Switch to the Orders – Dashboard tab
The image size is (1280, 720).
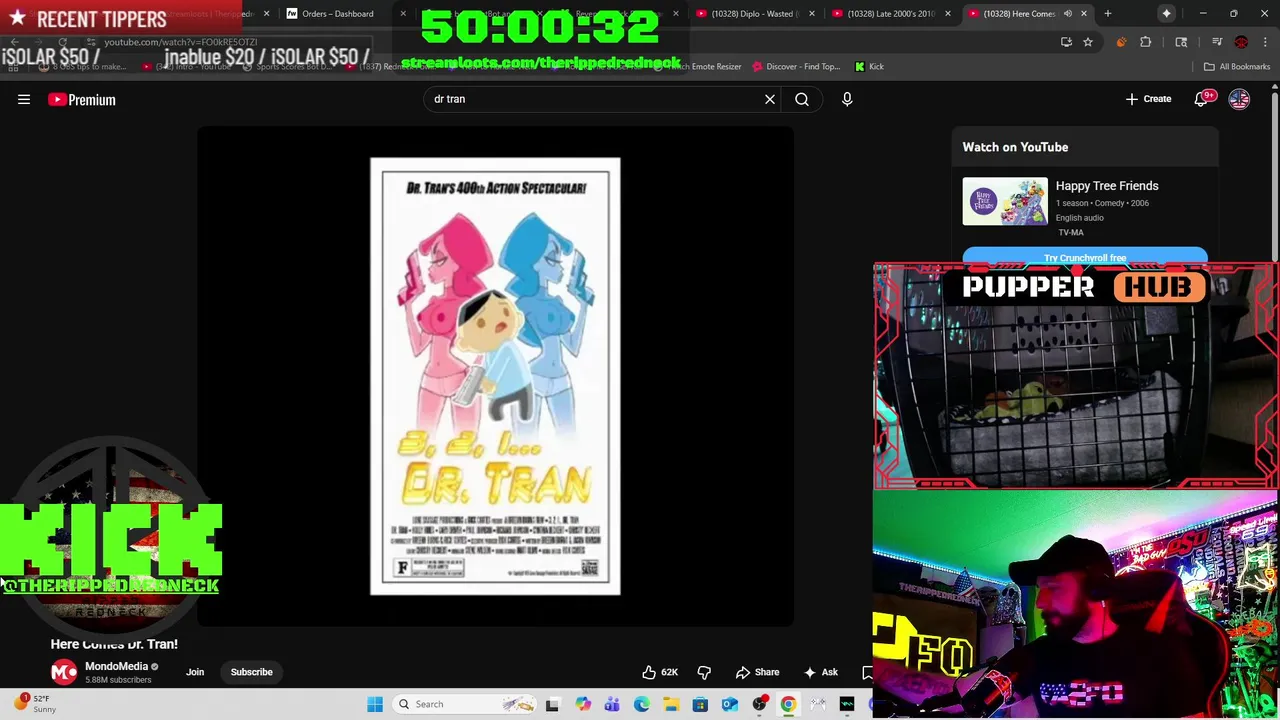coord(338,13)
